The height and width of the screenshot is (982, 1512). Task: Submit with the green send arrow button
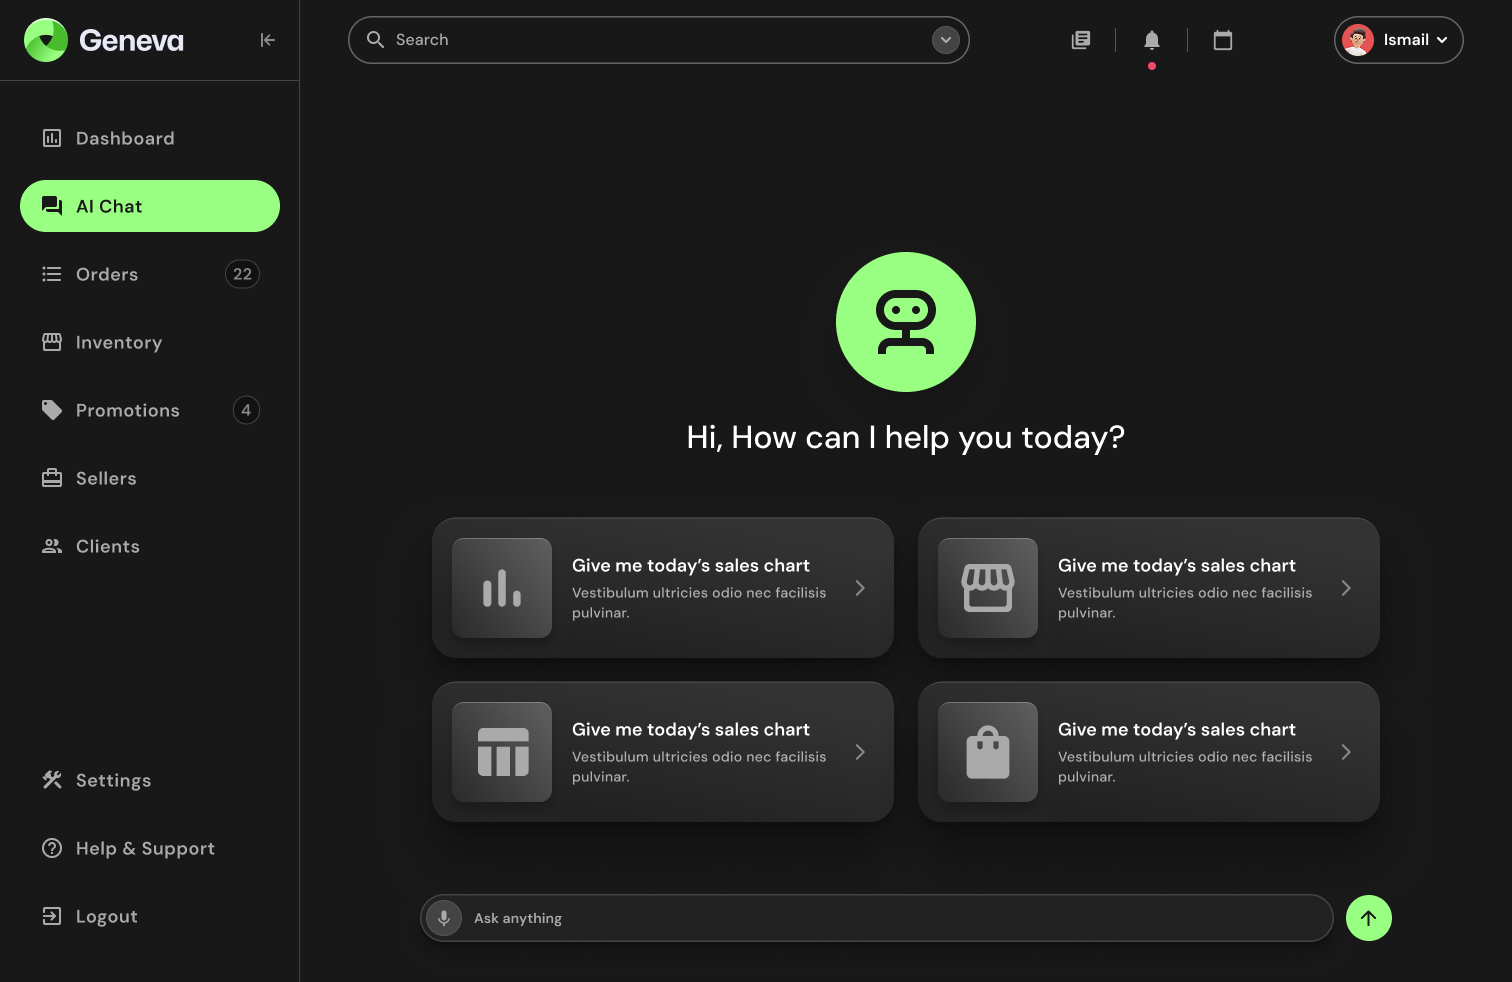tap(1368, 918)
